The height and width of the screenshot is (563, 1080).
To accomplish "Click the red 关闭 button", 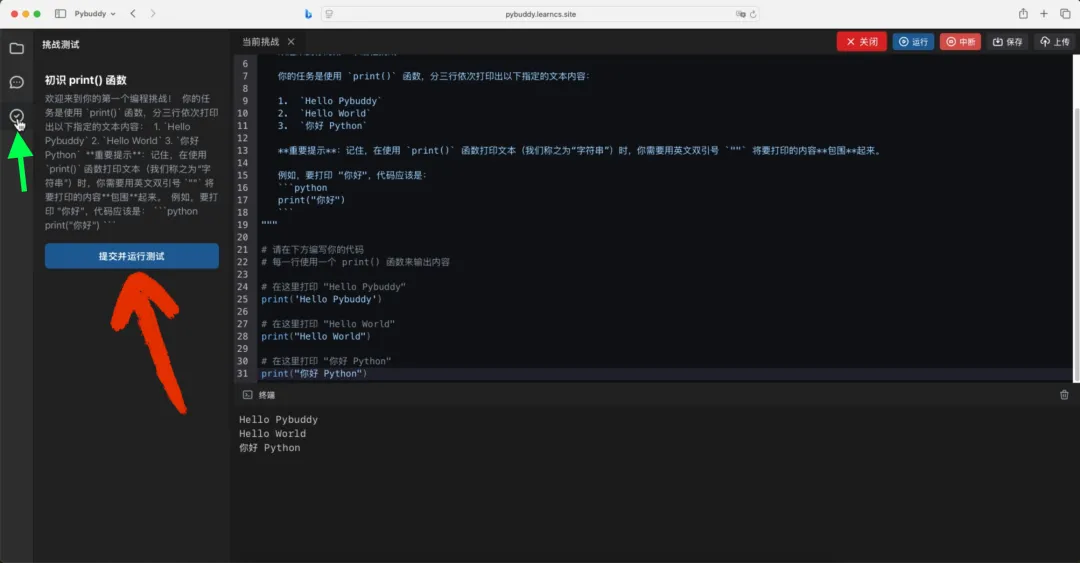I will [862, 42].
